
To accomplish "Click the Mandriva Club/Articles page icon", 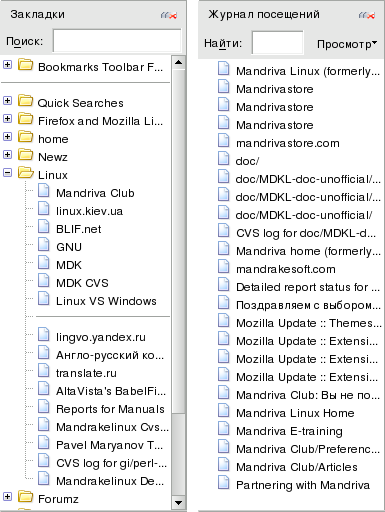I will coord(224,465).
